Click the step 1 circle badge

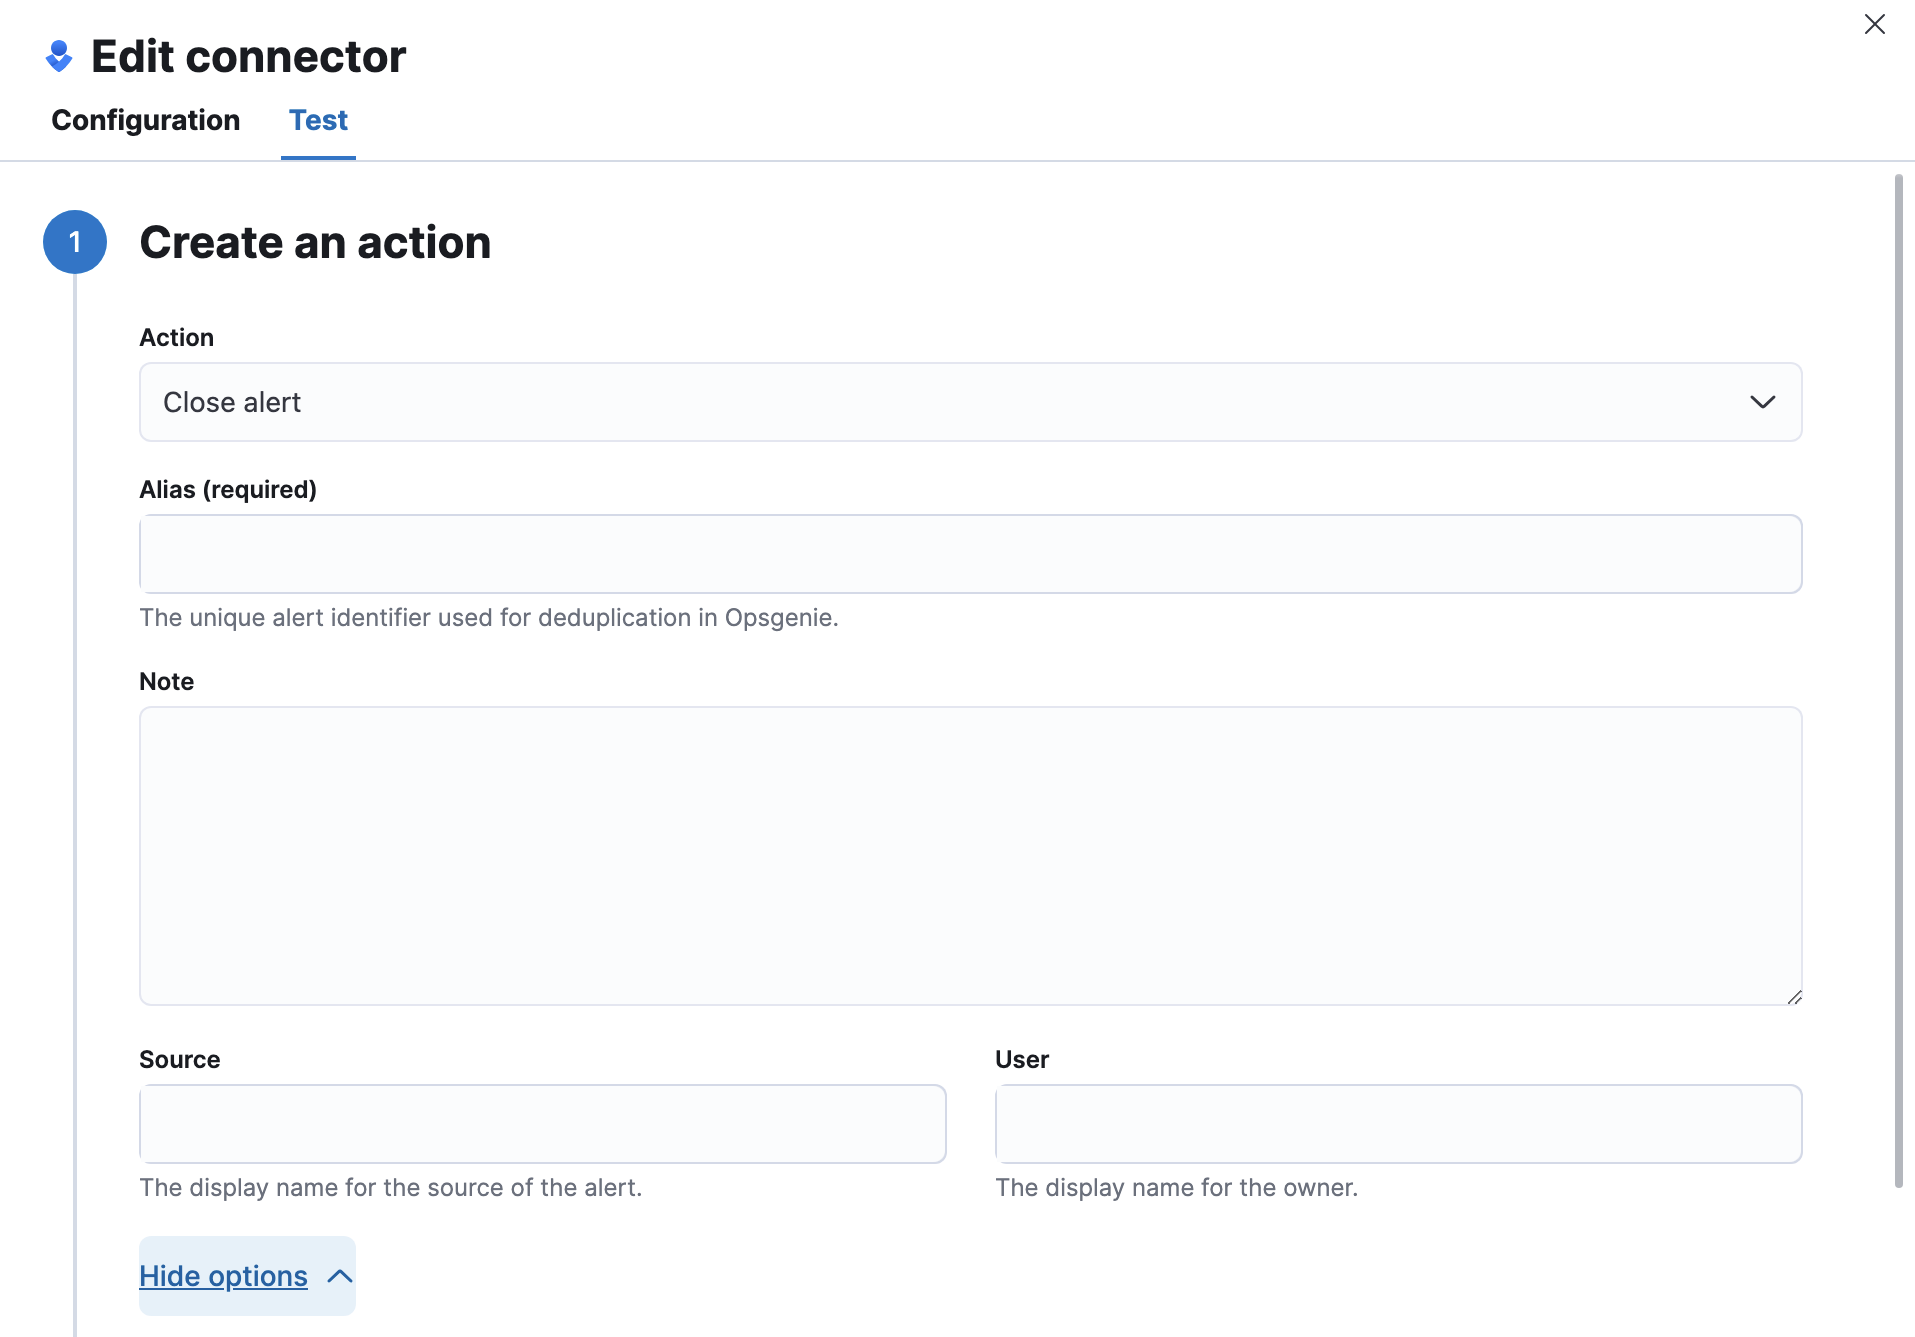pos(75,242)
